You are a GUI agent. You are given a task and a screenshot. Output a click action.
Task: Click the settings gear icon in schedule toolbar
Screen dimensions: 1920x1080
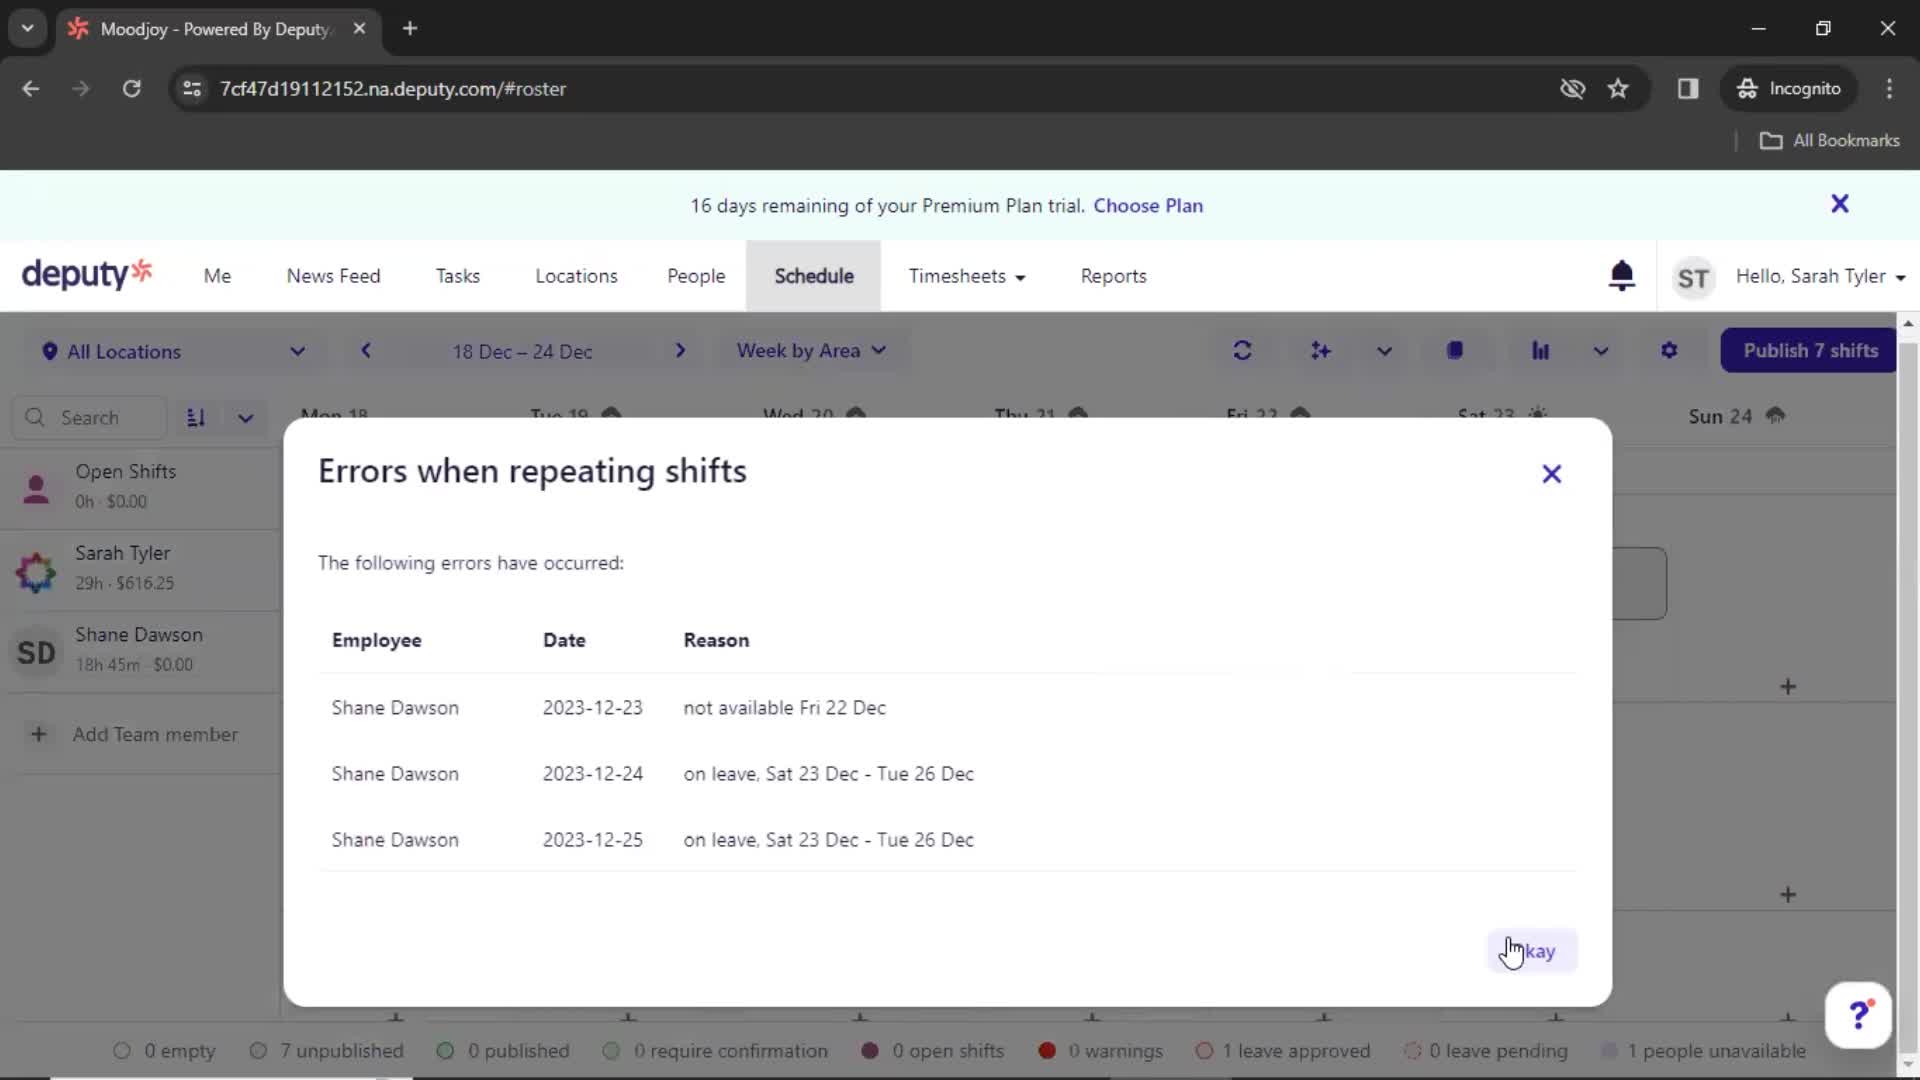pos(1668,349)
